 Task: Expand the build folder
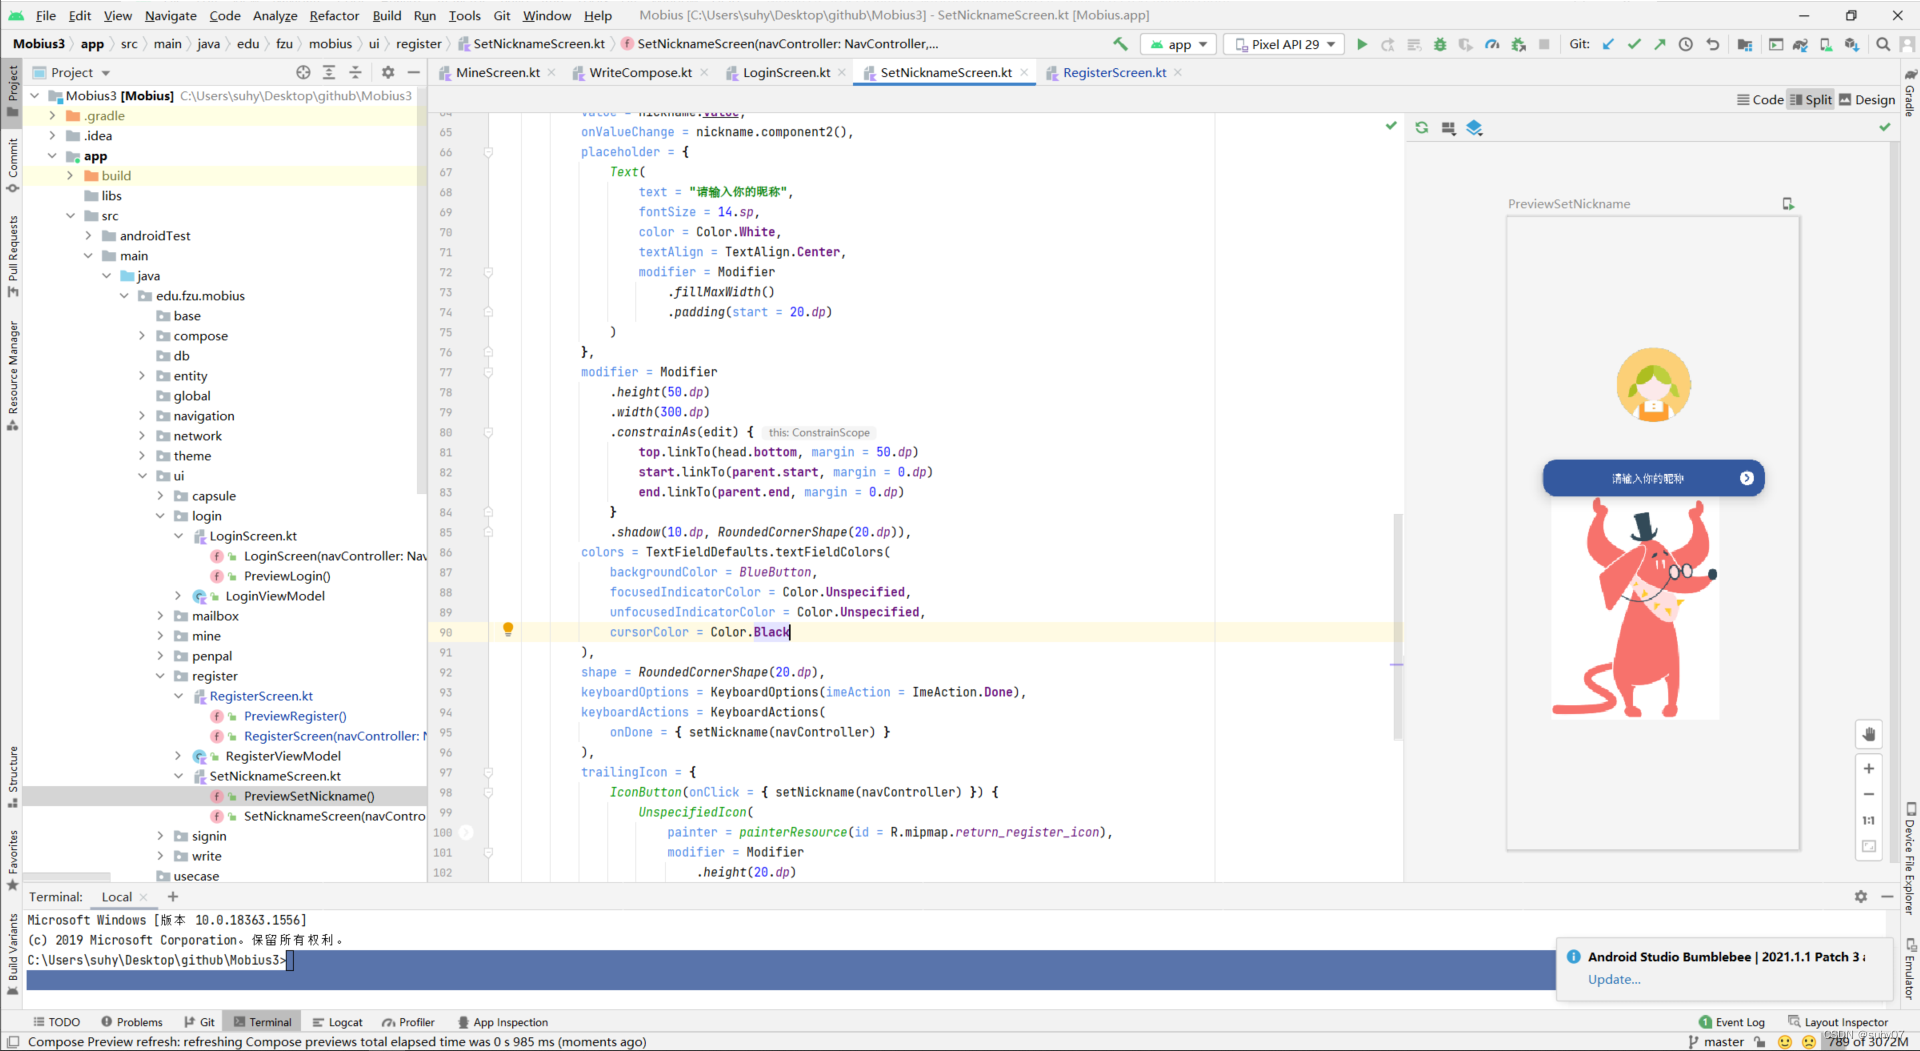click(70, 176)
